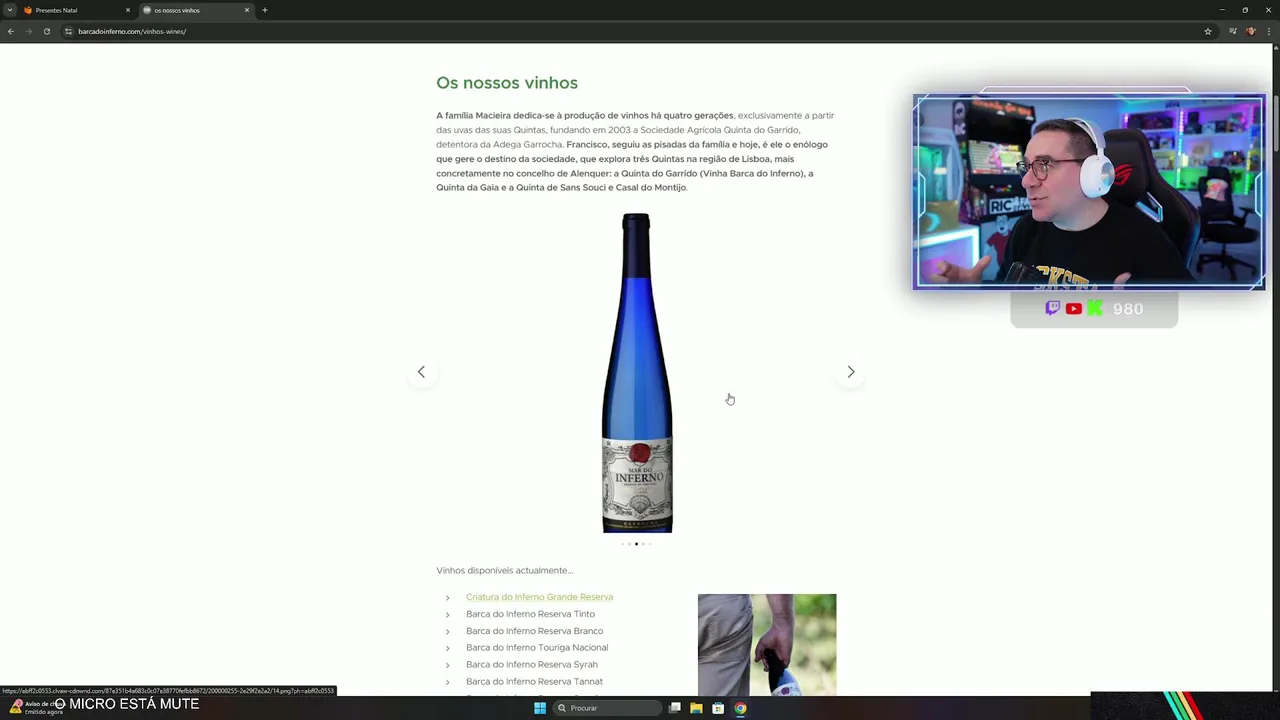Open Barca do Inferno Reserva Branco link
The height and width of the screenshot is (720, 1280).
coord(534,631)
